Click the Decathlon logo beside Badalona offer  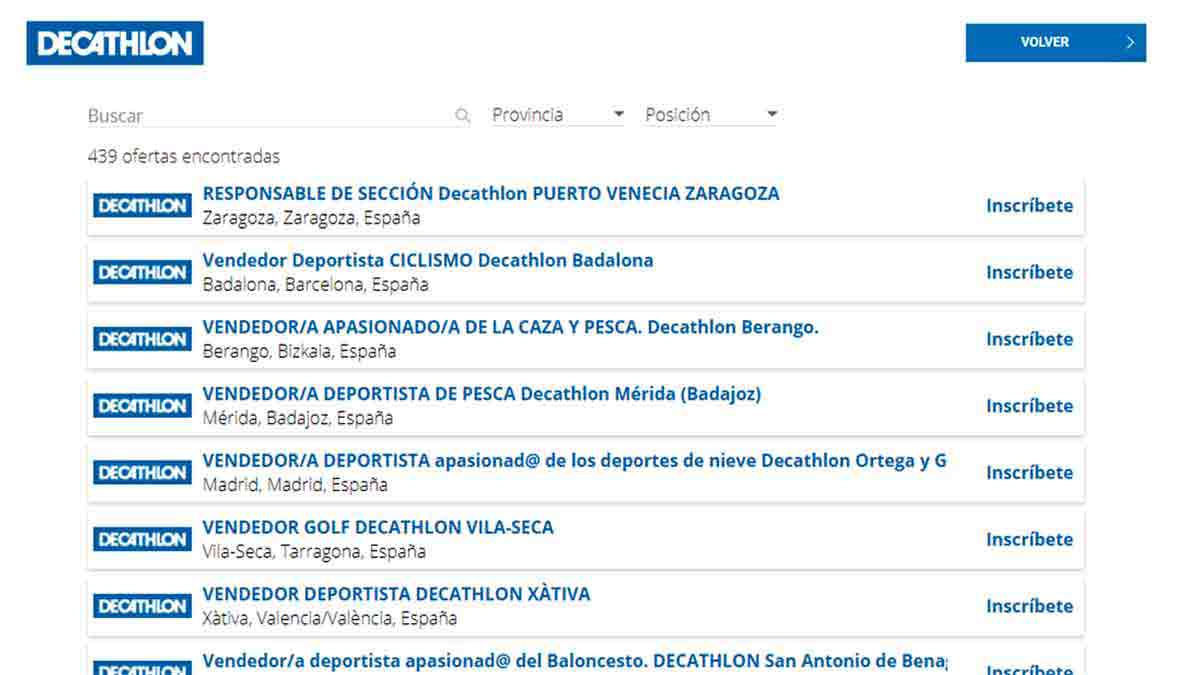(x=142, y=273)
